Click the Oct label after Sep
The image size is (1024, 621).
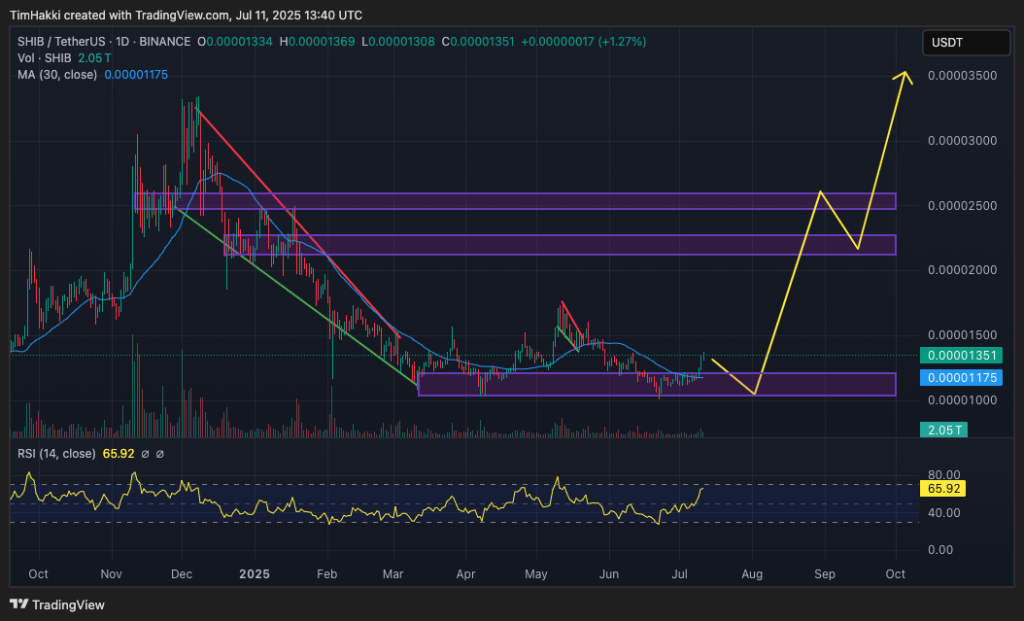(895, 574)
